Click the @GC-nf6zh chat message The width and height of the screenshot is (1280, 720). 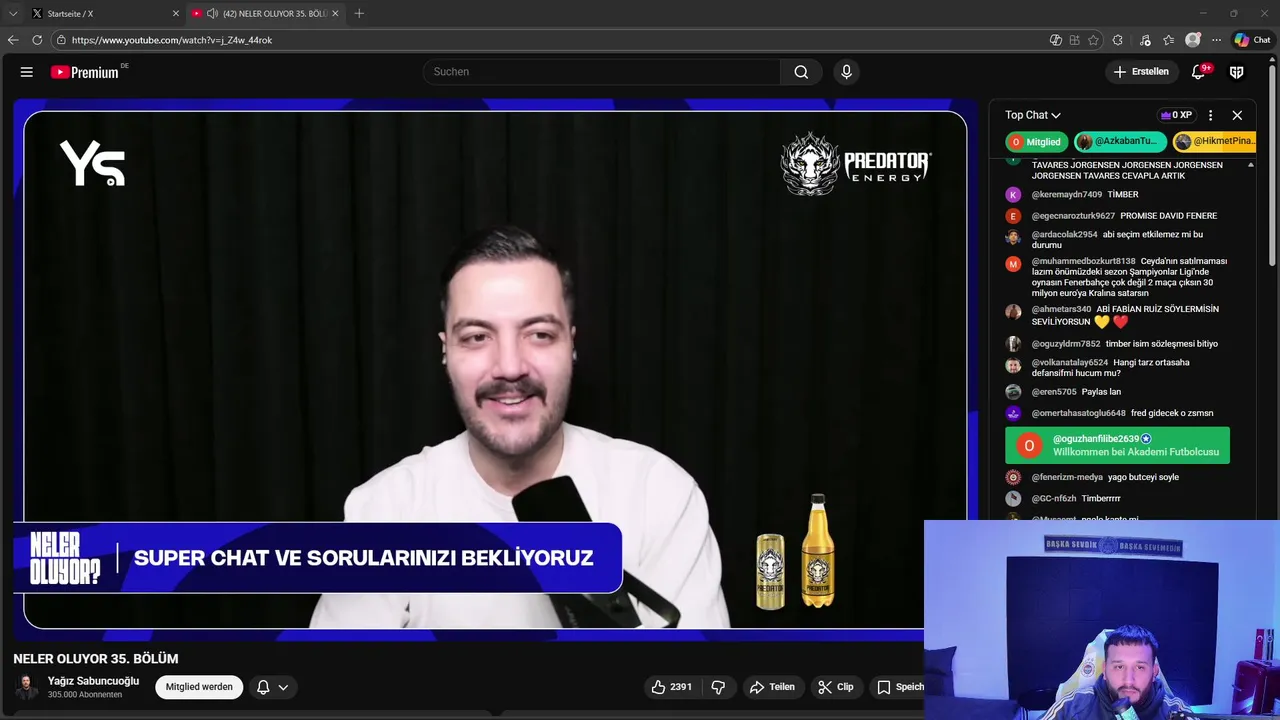[x=1101, y=498]
